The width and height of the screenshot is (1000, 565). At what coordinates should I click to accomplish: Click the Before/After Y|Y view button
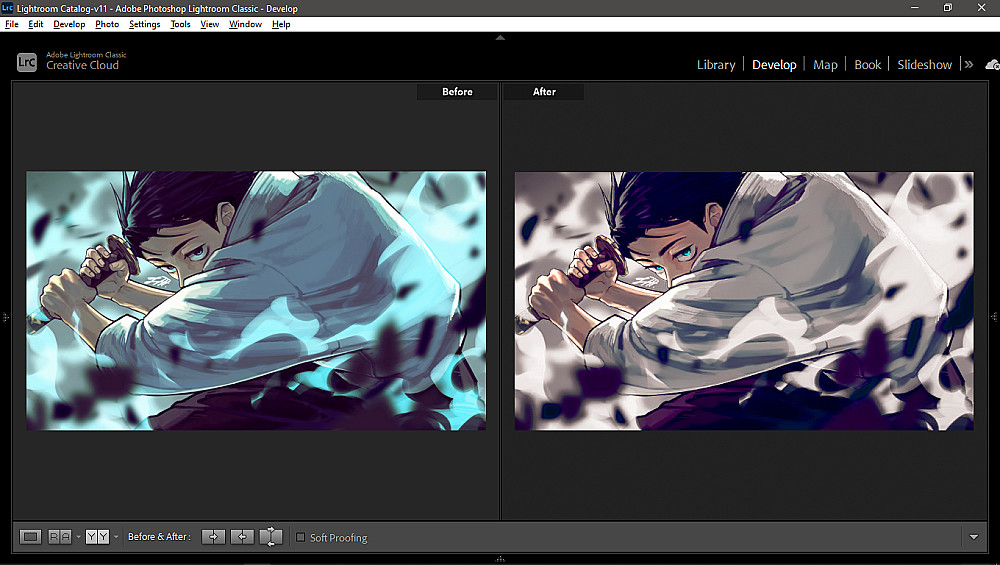[x=98, y=537]
